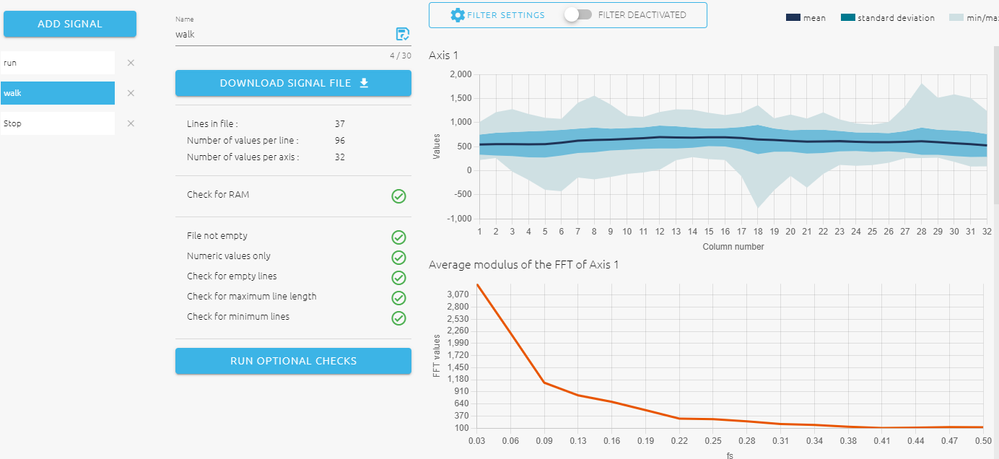Click the 'Number of values per line' value 96
Image resolution: width=999 pixels, height=459 pixels.
tap(340, 140)
